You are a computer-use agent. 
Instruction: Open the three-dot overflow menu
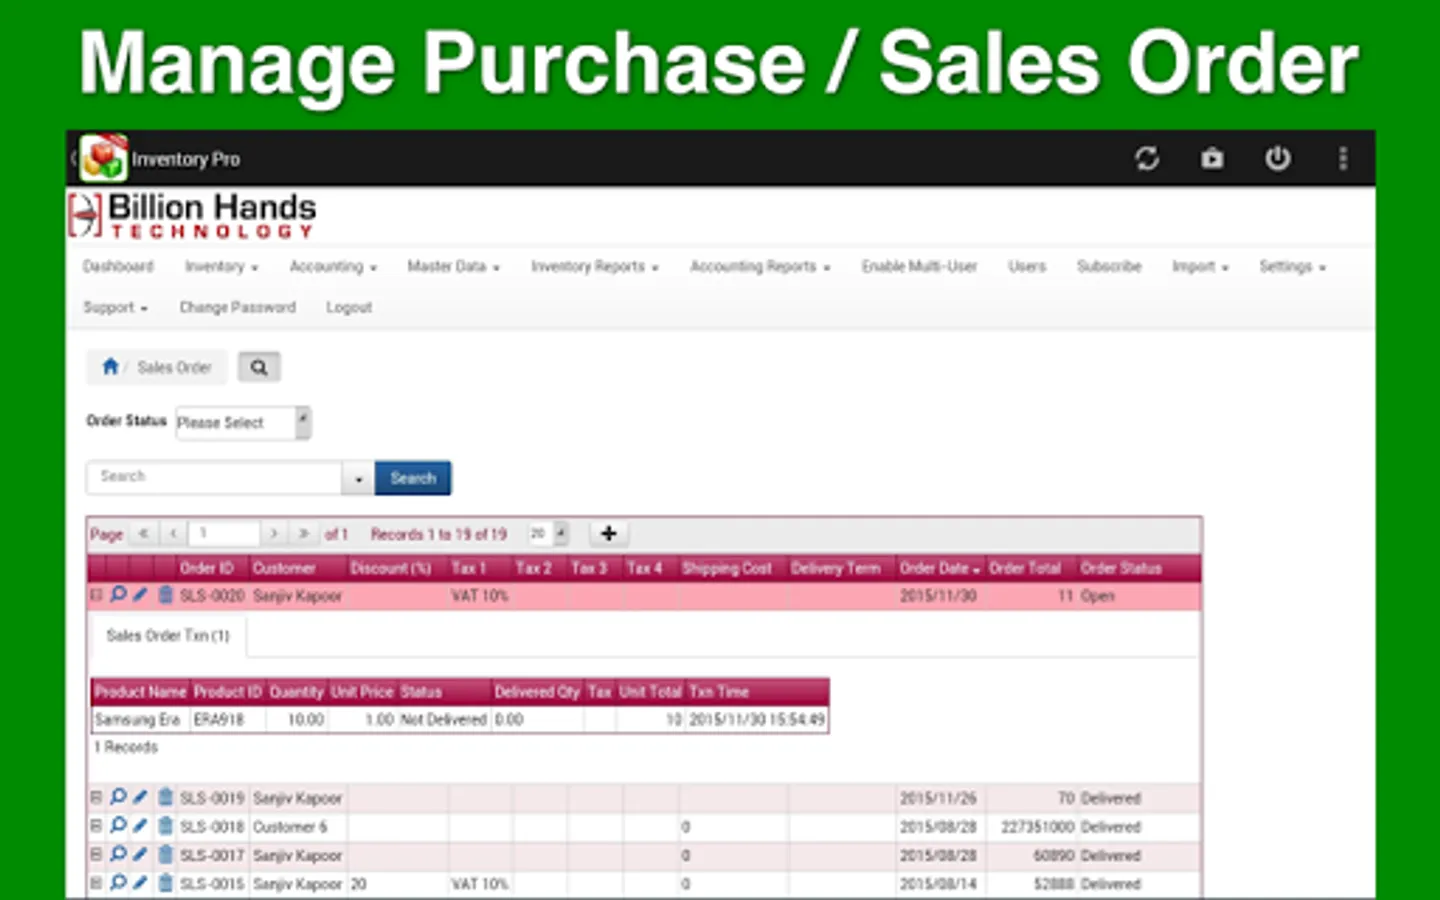pyautogui.click(x=1343, y=158)
